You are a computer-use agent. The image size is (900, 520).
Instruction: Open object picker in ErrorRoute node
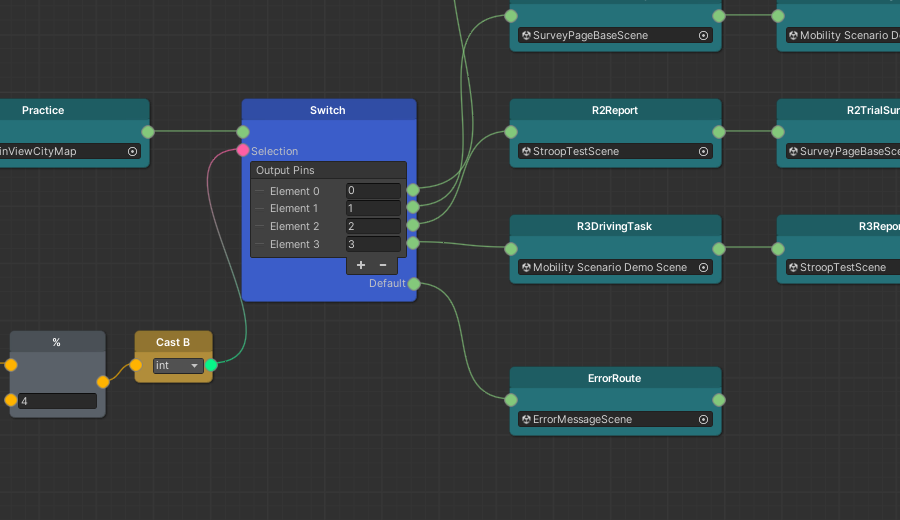pyautogui.click(x=703, y=420)
